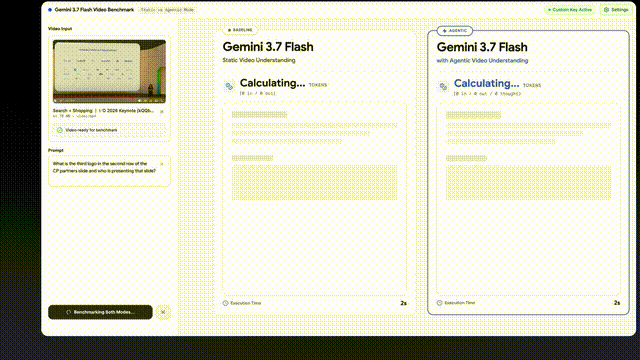Click the keynote video thumbnail
This screenshot has height=360, width=640.
click(109, 71)
